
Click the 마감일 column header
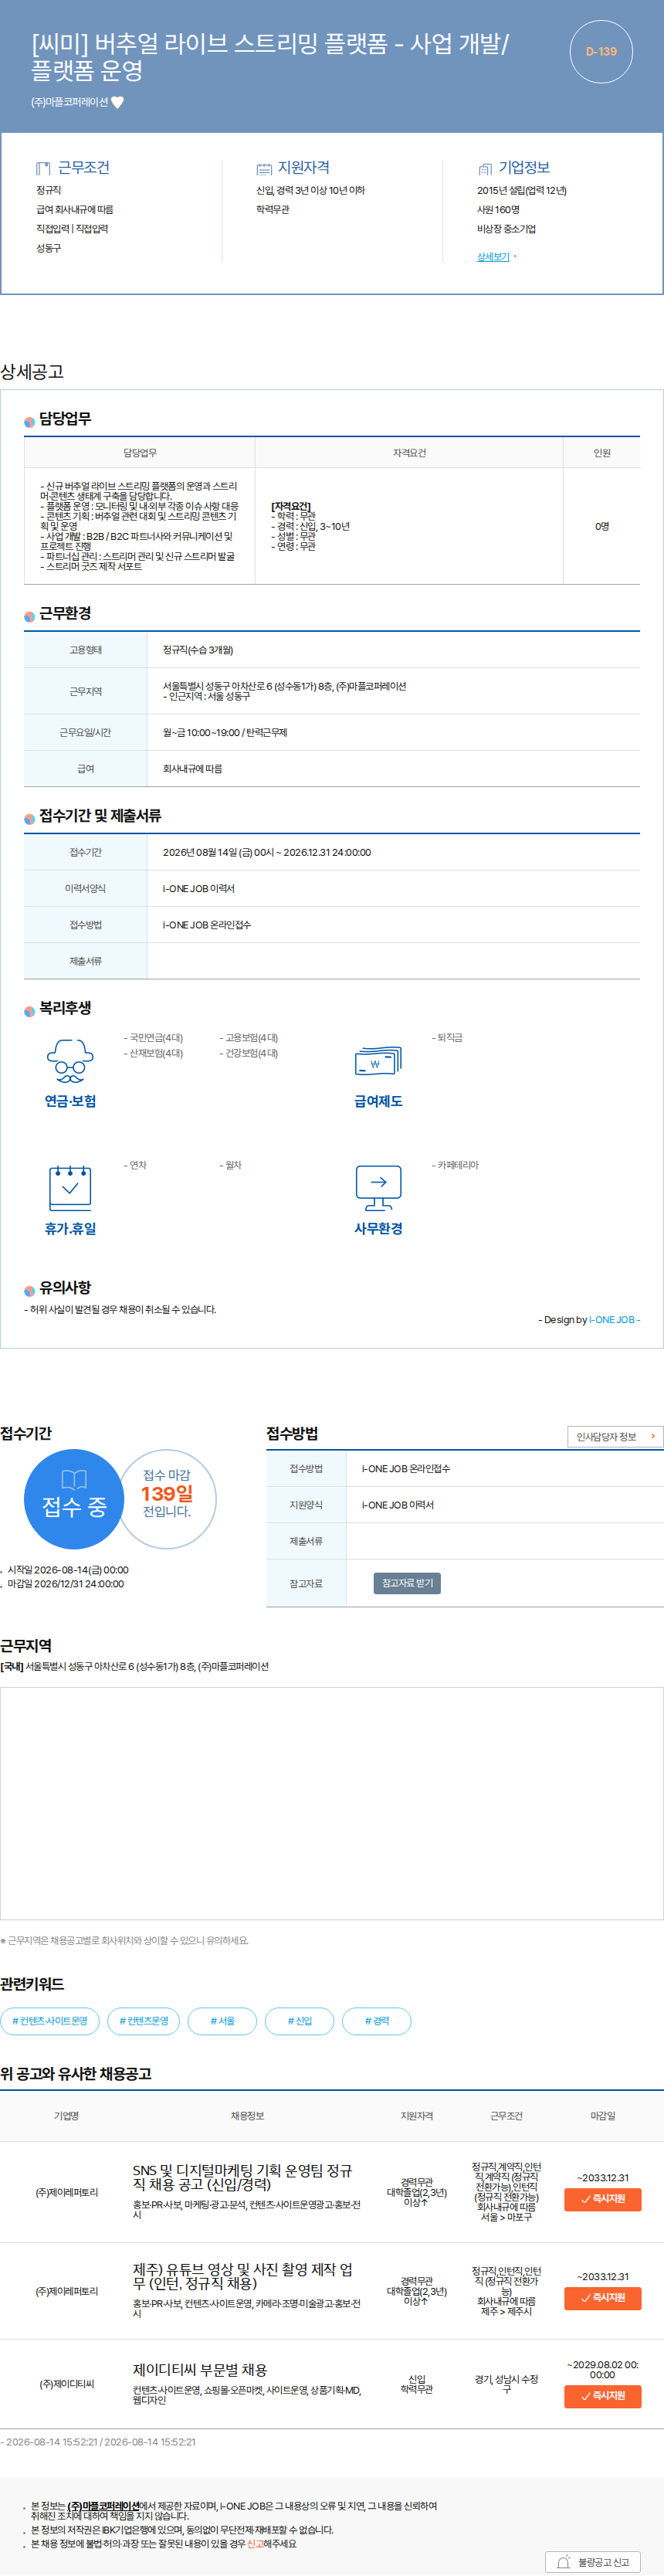pyautogui.click(x=603, y=2116)
